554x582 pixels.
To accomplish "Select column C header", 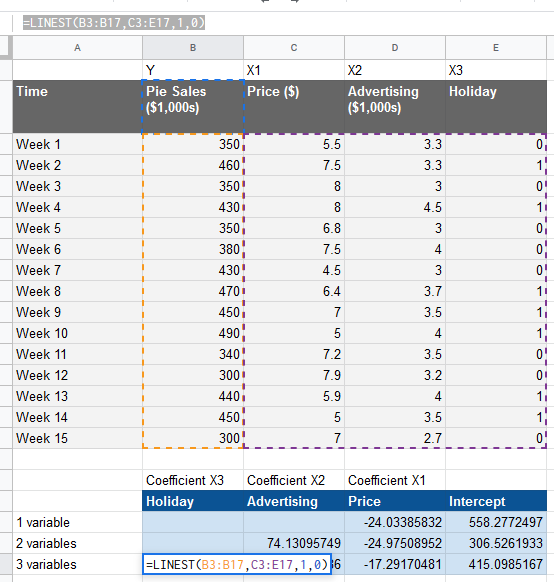I will click(294, 48).
